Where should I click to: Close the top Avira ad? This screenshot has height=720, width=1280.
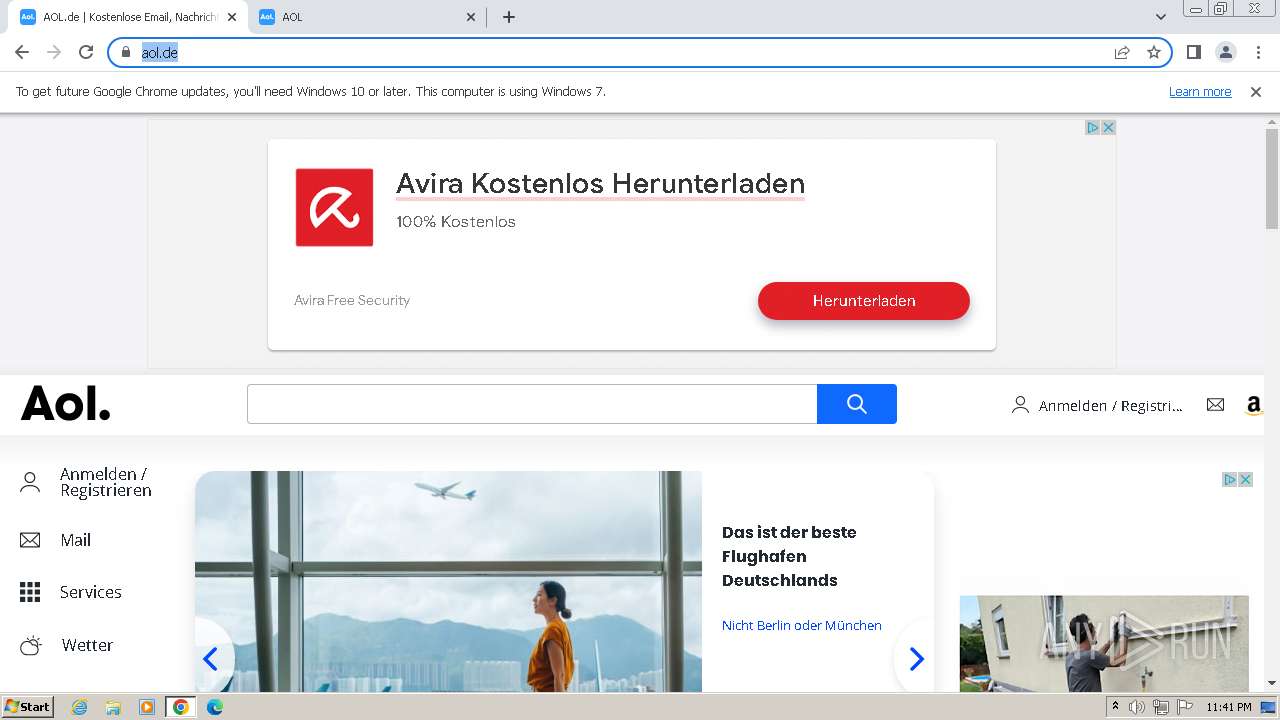[x=1108, y=128]
